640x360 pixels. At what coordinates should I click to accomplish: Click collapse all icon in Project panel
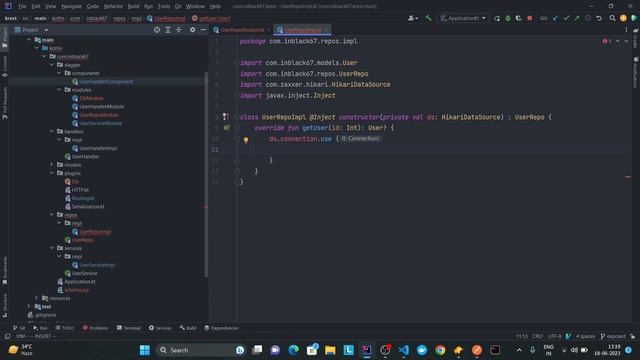point(179,30)
